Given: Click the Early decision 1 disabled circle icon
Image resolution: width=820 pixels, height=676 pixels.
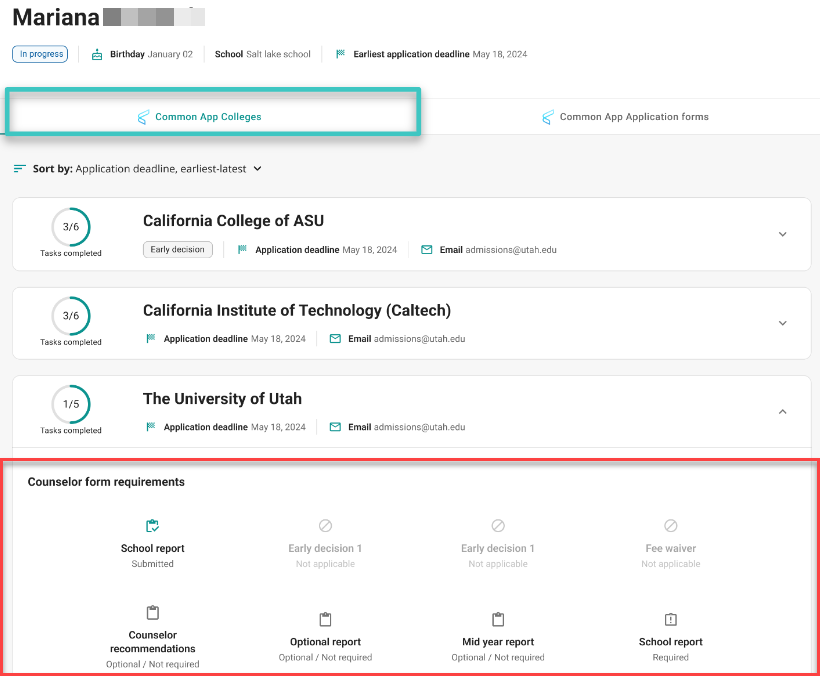Looking at the screenshot, I should pyautogui.click(x=325, y=525).
